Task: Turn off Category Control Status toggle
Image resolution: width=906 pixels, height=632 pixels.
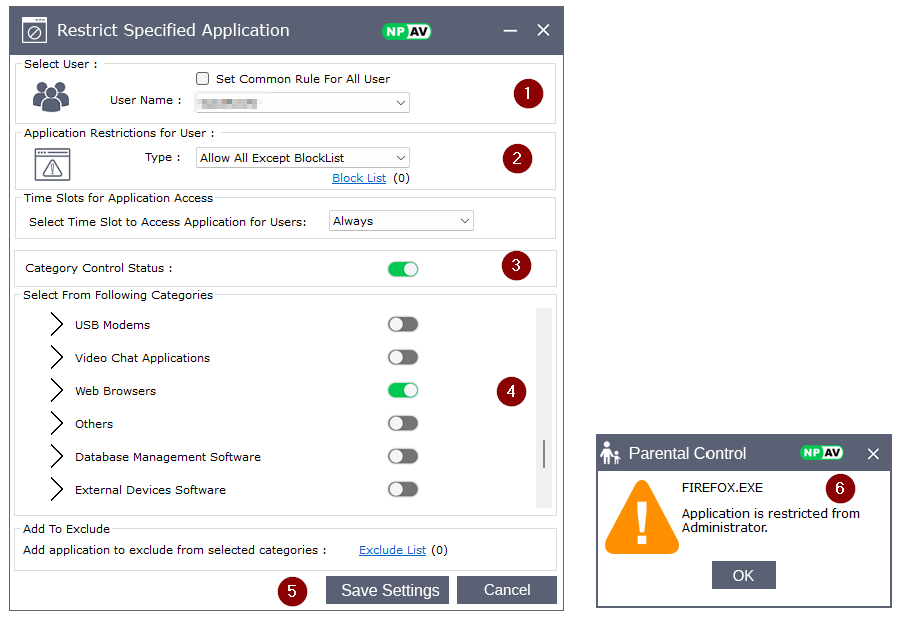Action: point(403,269)
